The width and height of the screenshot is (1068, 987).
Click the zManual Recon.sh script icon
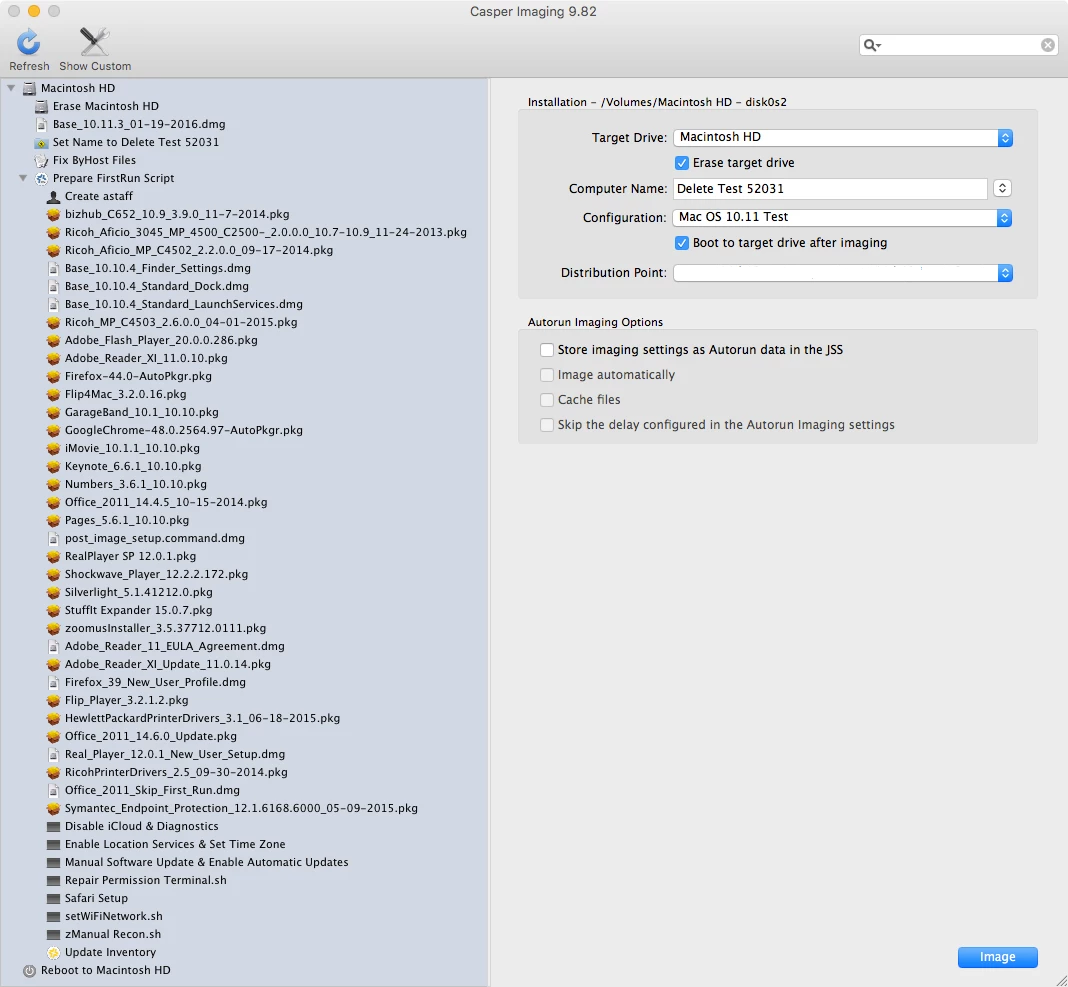click(53, 935)
